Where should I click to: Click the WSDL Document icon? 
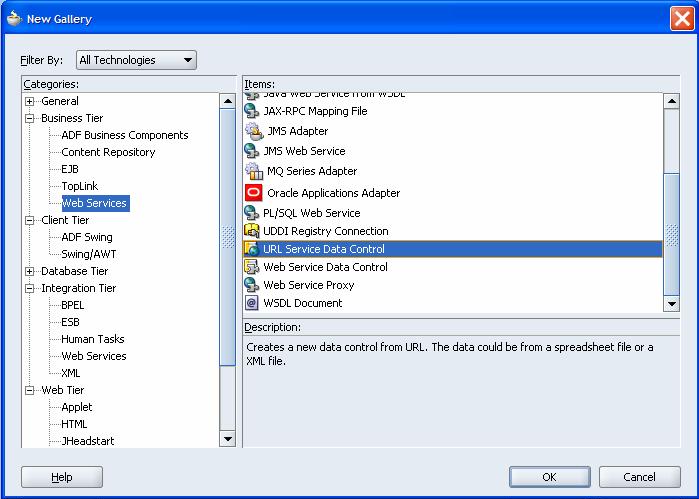[252, 303]
